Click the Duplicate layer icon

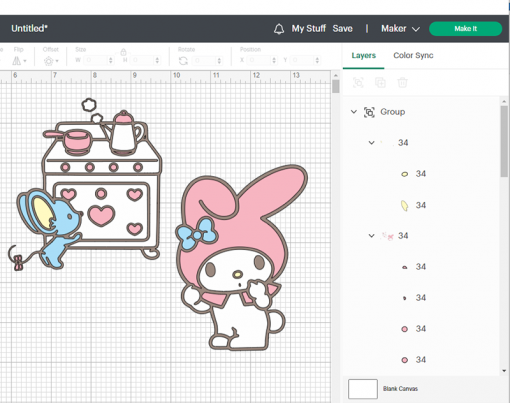[x=380, y=82]
